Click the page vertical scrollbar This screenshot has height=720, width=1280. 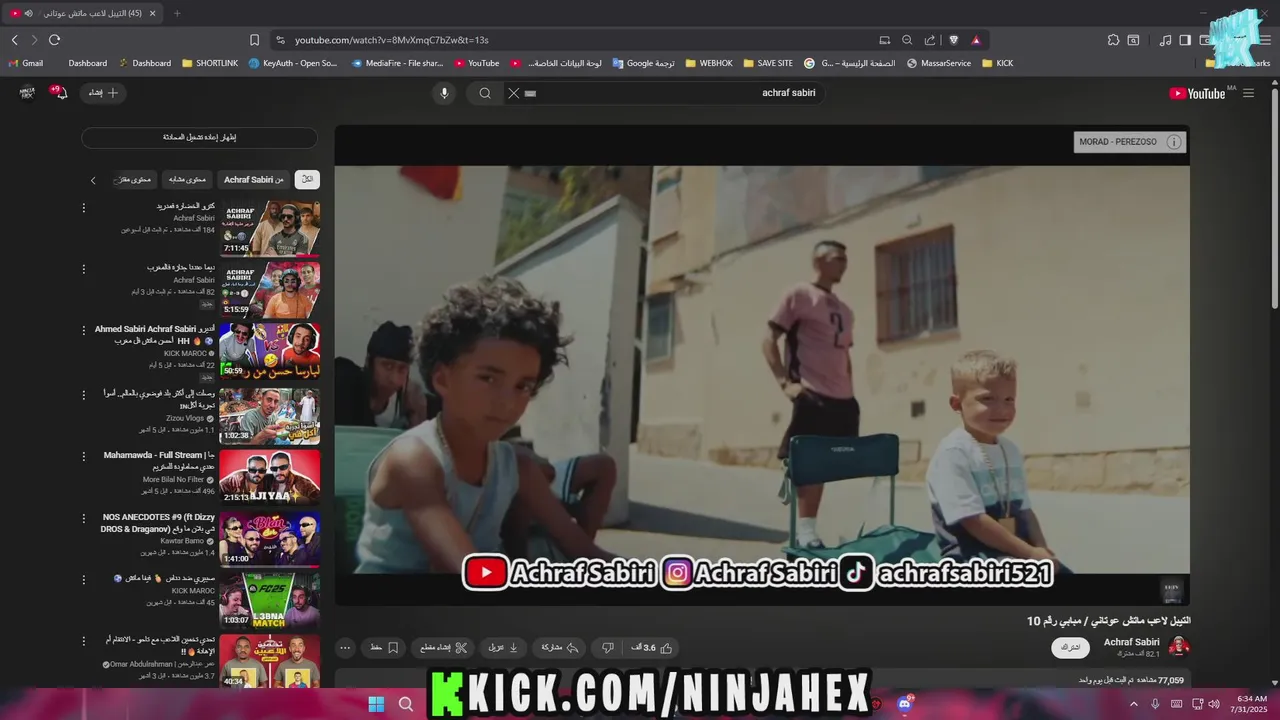point(1274,200)
